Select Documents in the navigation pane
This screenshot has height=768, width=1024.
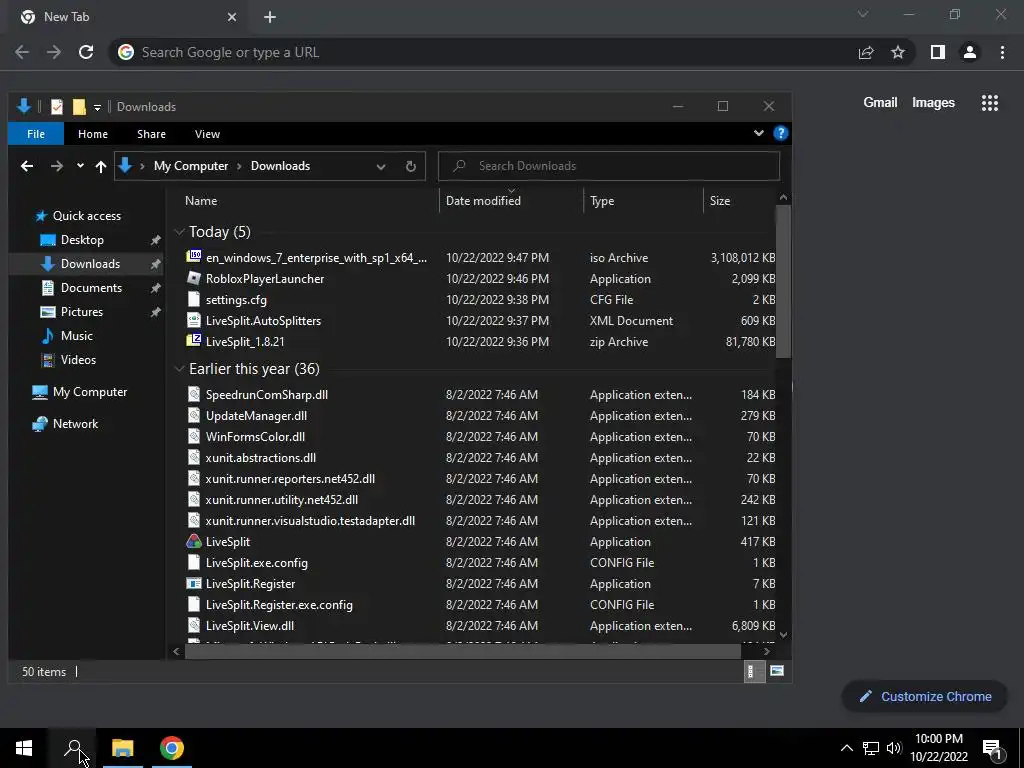(x=91, y=288)
